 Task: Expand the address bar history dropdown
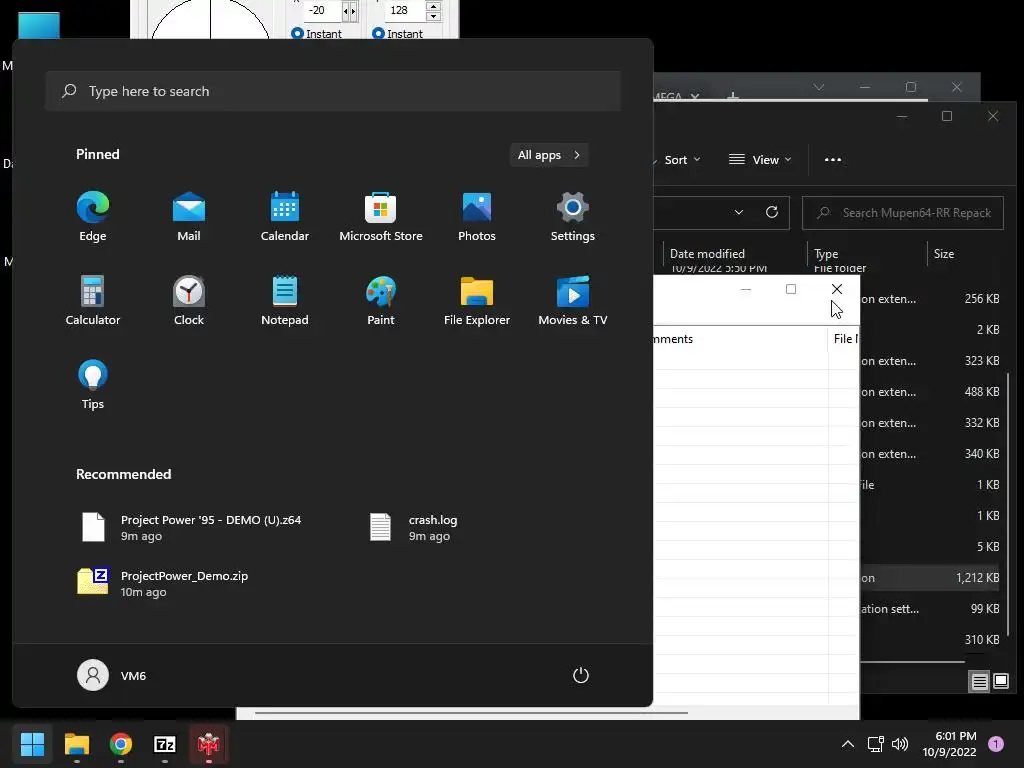[x=739, y=212]
